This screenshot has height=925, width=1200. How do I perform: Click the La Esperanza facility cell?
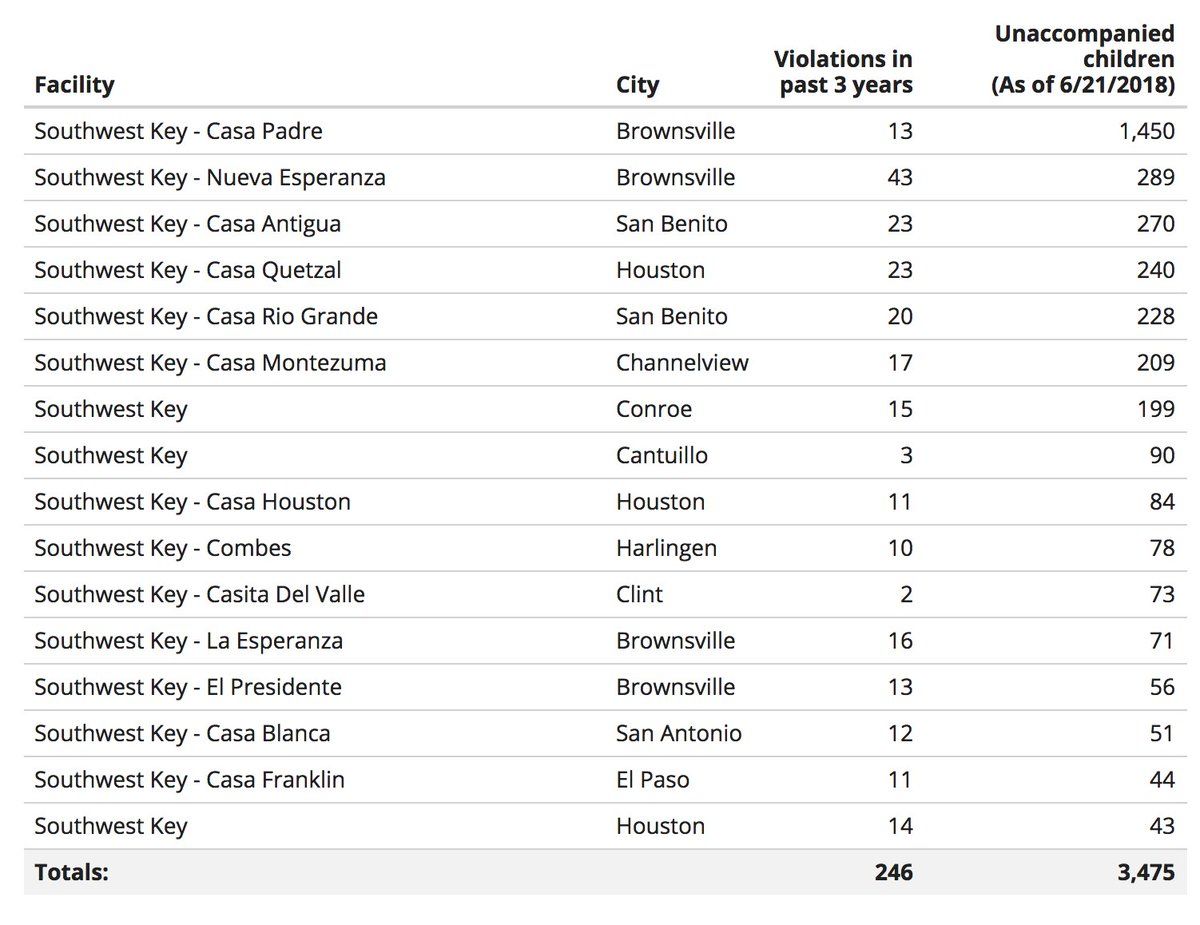pyautogui.click(x=188, y=641)
